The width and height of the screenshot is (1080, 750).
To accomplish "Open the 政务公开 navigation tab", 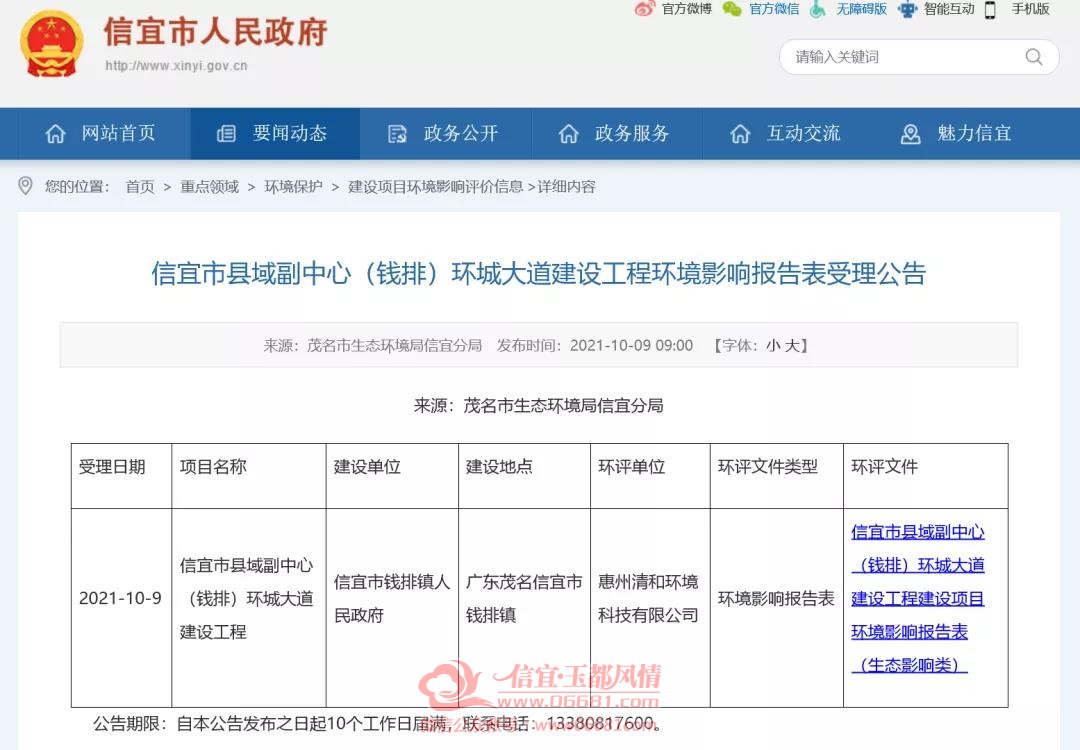I will [x=446, y=134].
